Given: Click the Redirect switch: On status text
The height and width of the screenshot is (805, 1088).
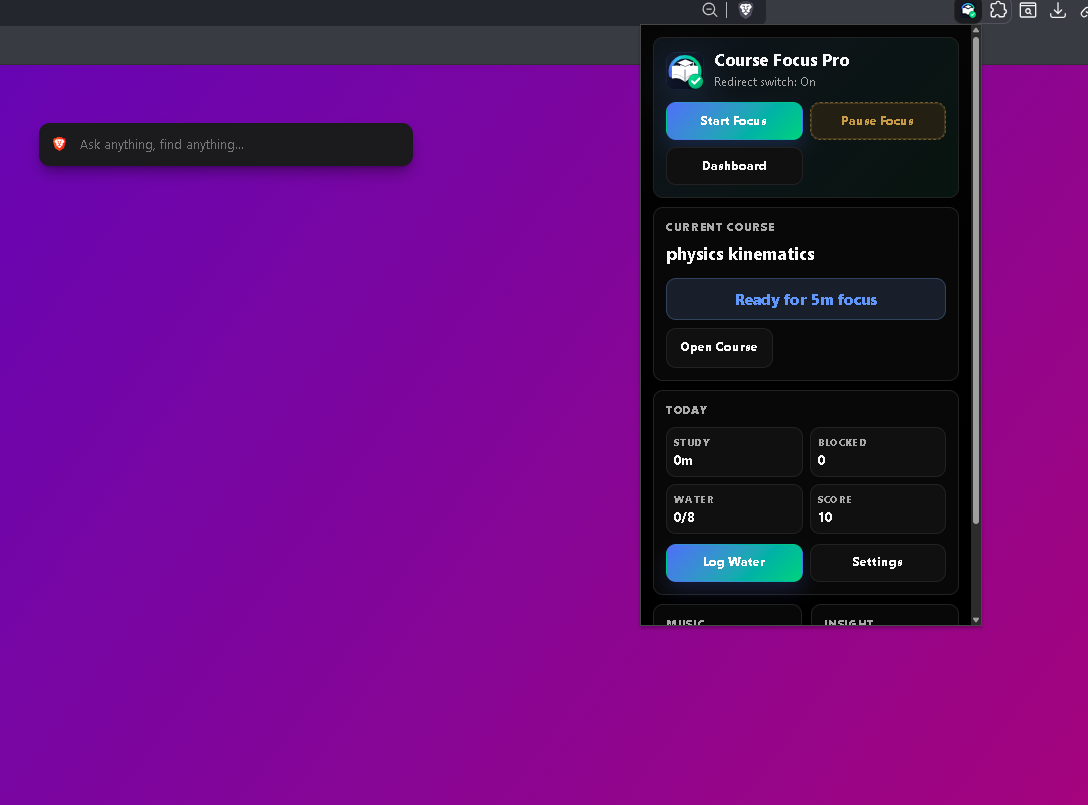Looking at the screenshot, I should (765, 82).
